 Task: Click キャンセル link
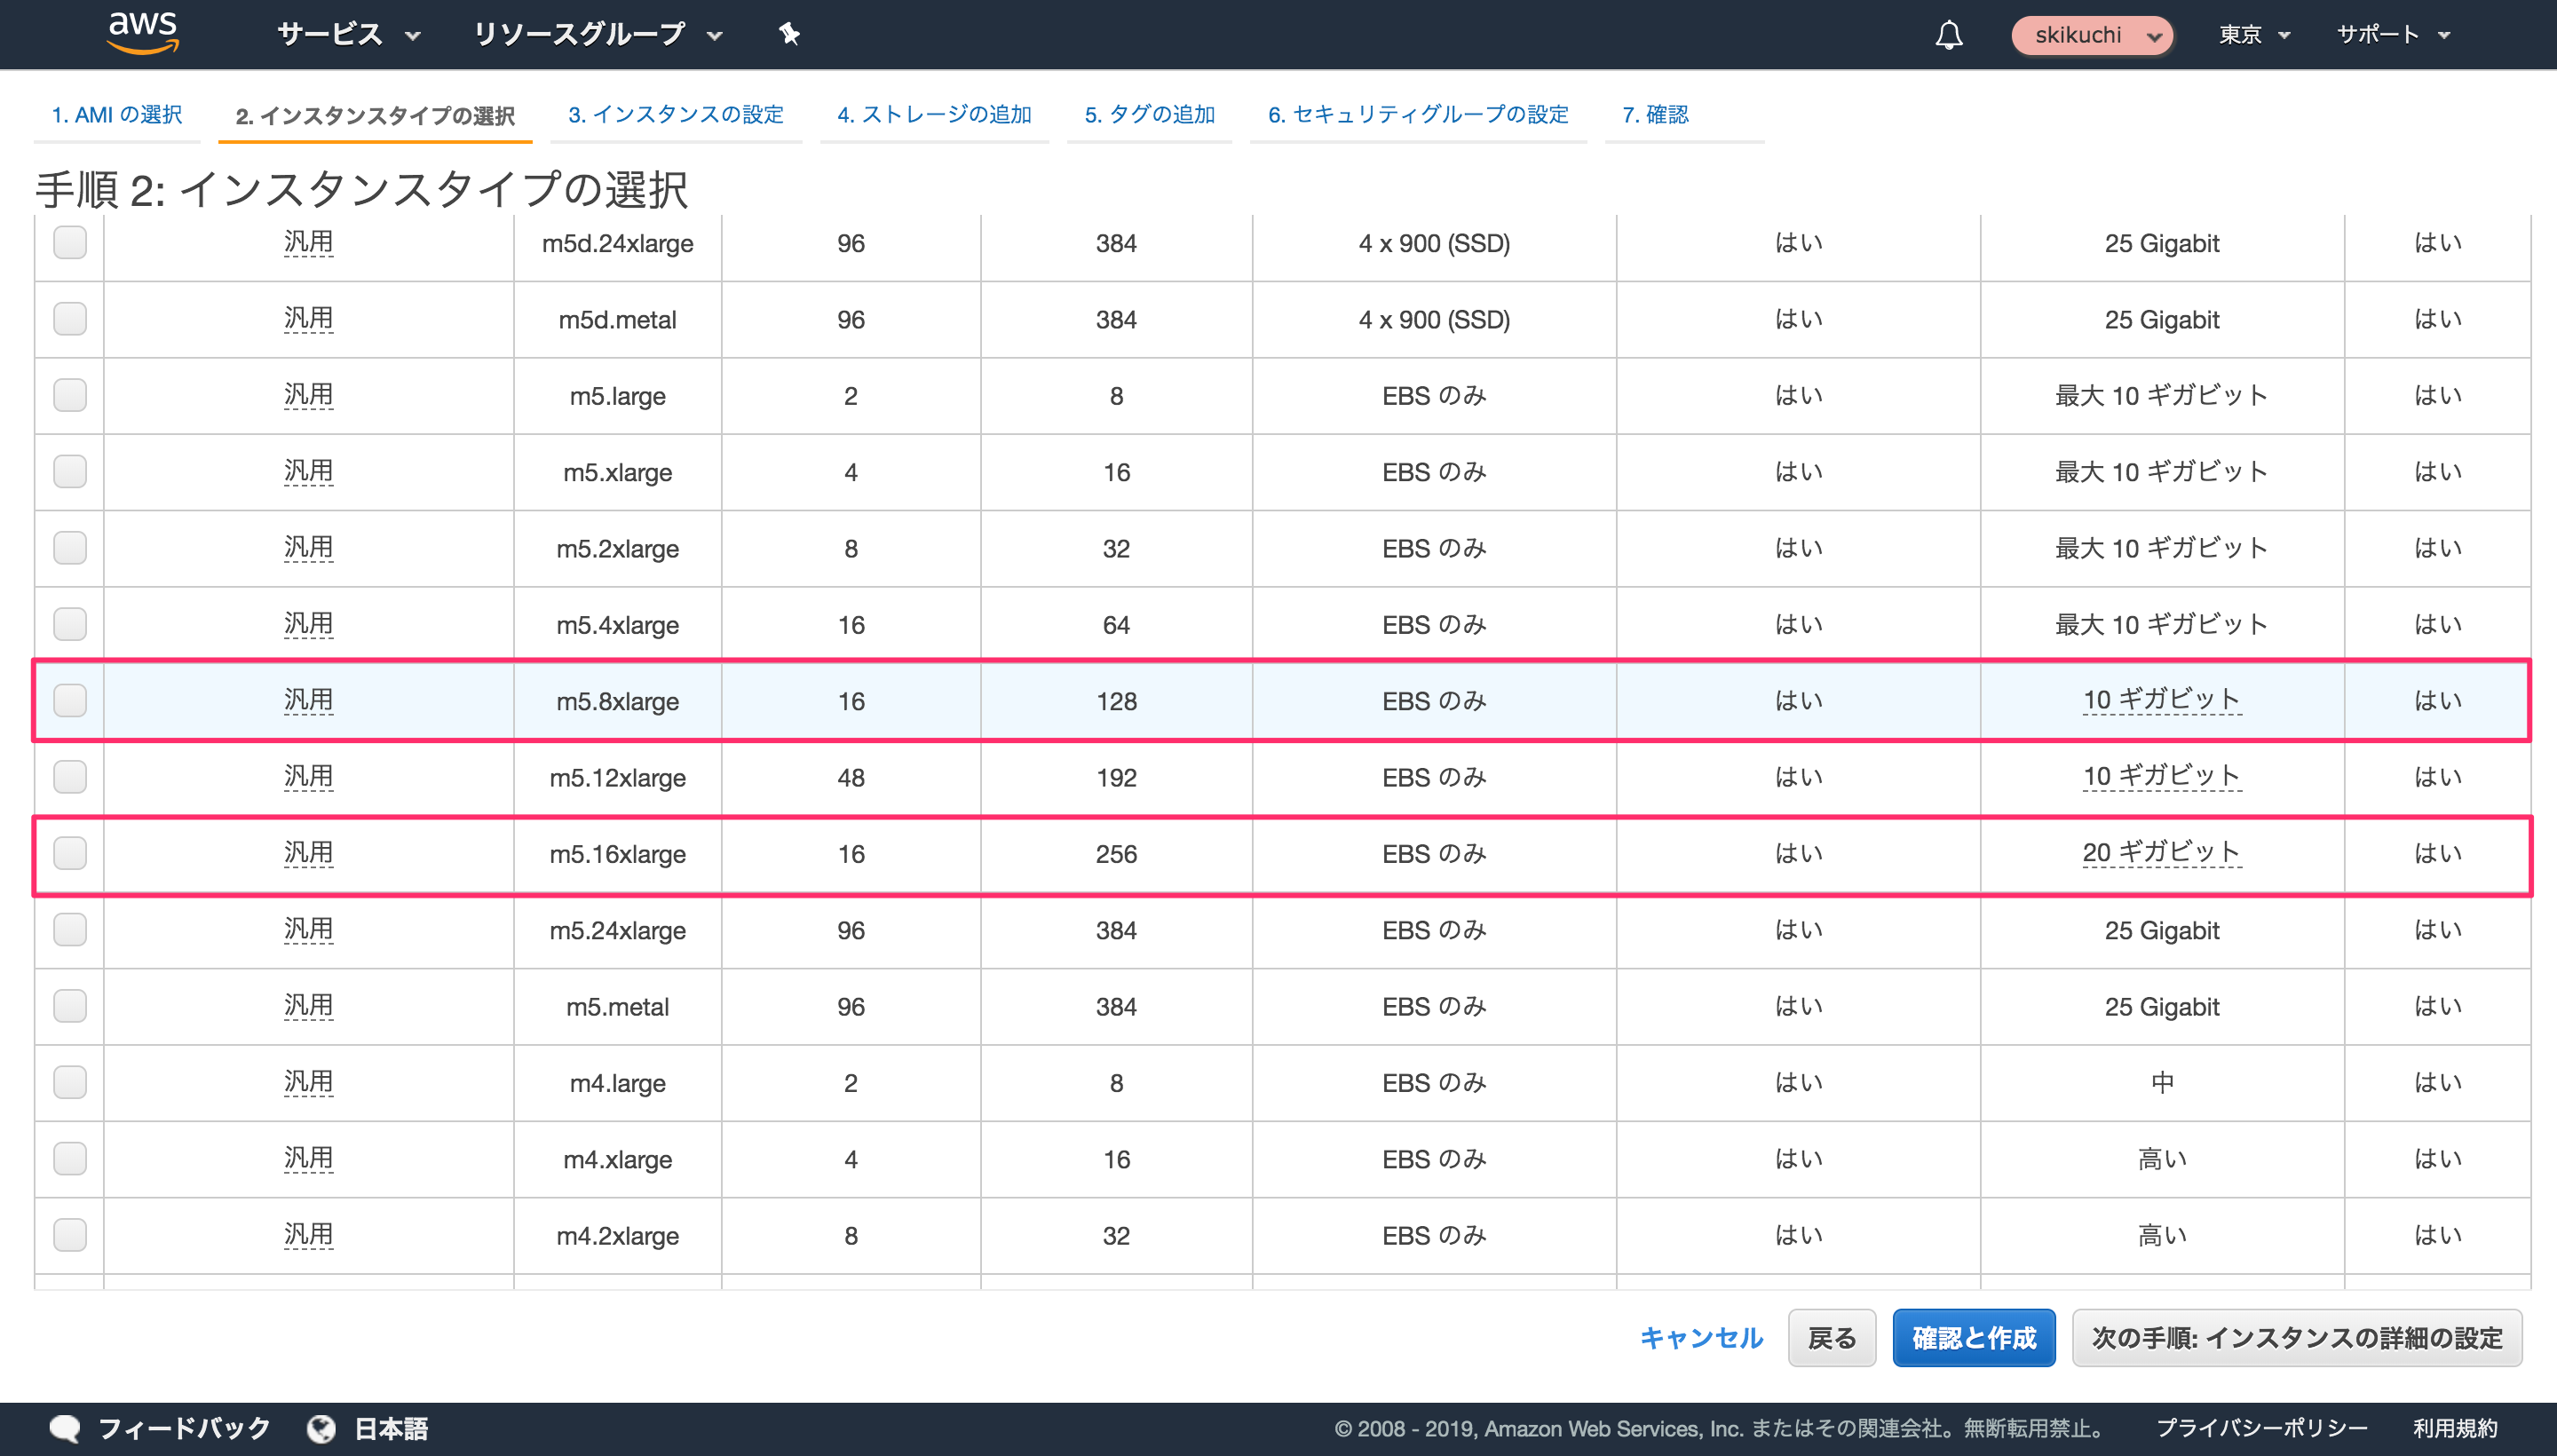(x=1701, y=1338)
